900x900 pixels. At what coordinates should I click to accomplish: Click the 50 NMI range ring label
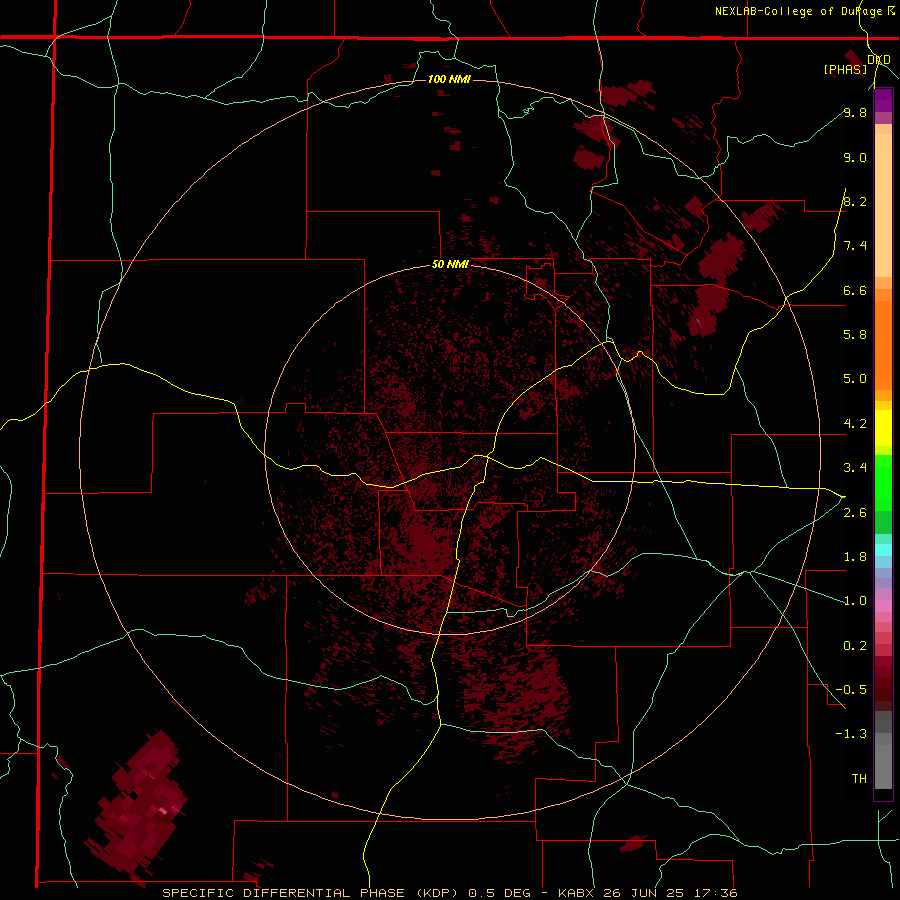450,265
